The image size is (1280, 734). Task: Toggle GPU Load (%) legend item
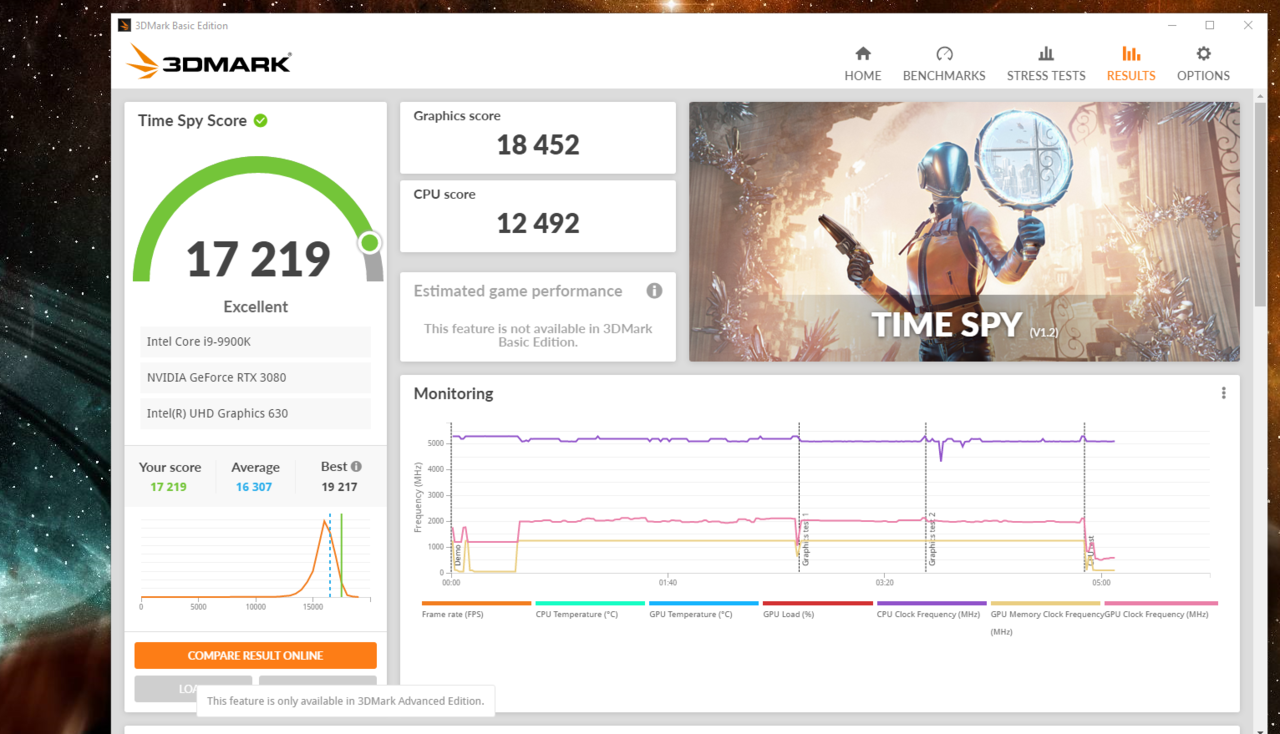817,609
